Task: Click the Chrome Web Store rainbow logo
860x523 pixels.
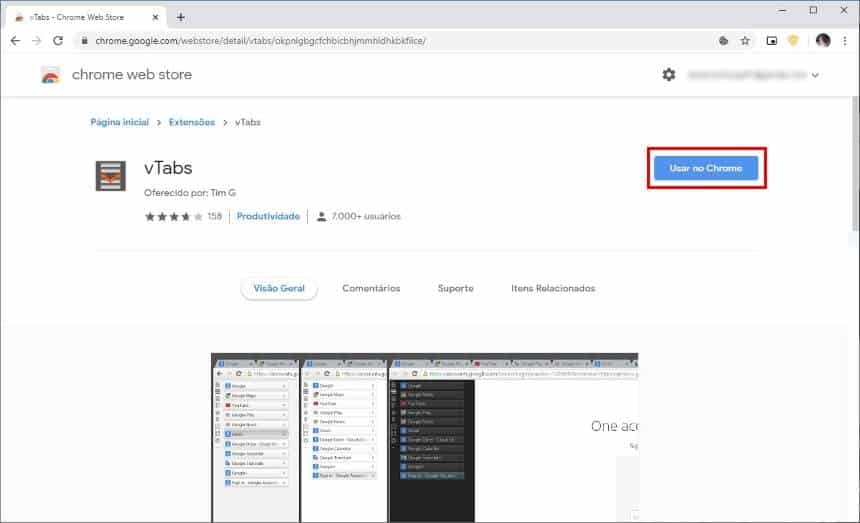Action: (50, 75)
